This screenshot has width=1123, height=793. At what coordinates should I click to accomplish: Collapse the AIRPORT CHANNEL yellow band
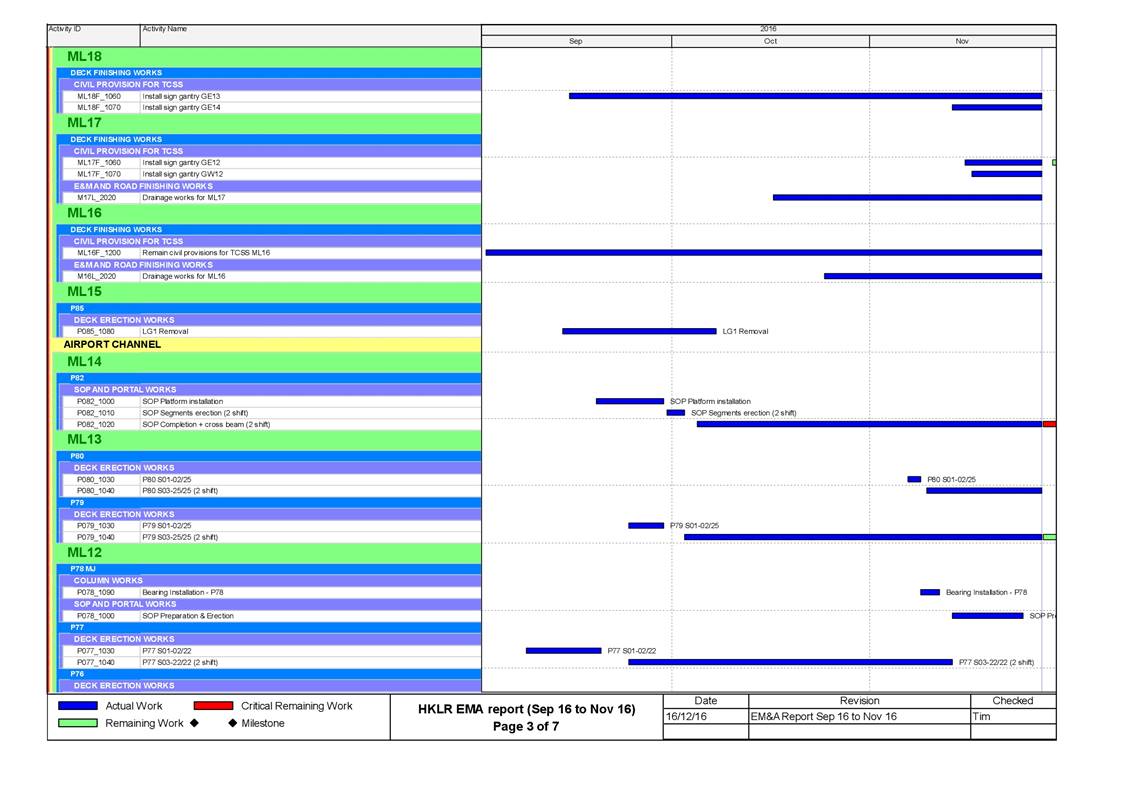tap(111, 344)
